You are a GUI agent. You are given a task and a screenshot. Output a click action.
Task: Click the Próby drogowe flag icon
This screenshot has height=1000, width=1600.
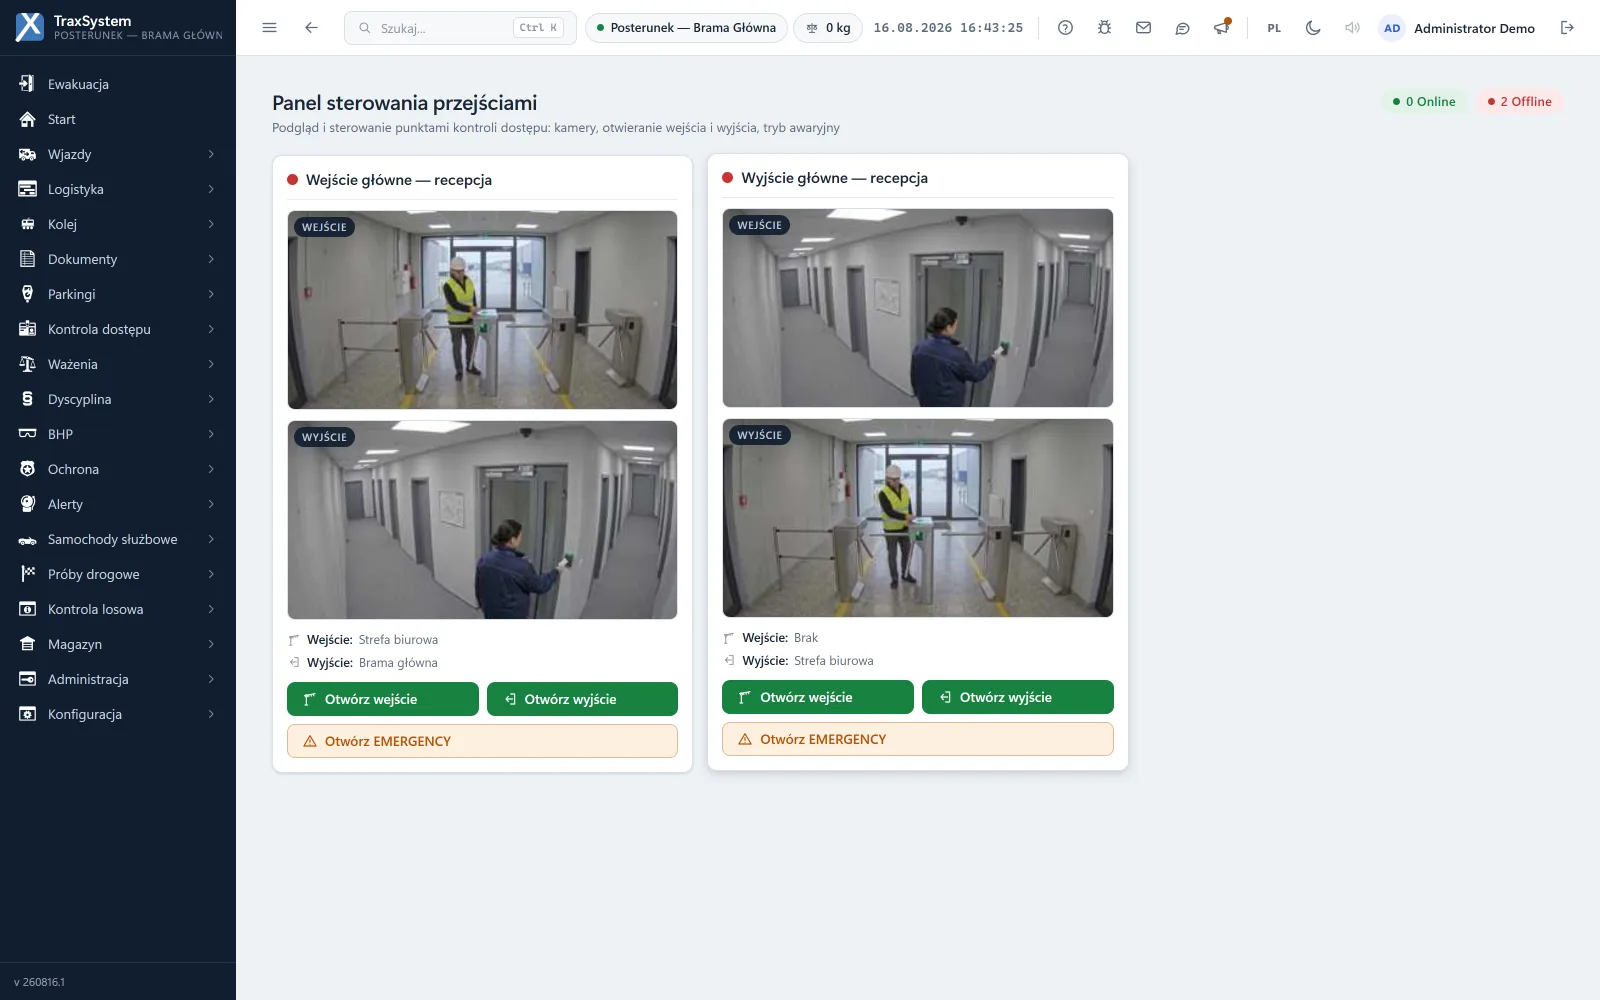pos(28,574)
